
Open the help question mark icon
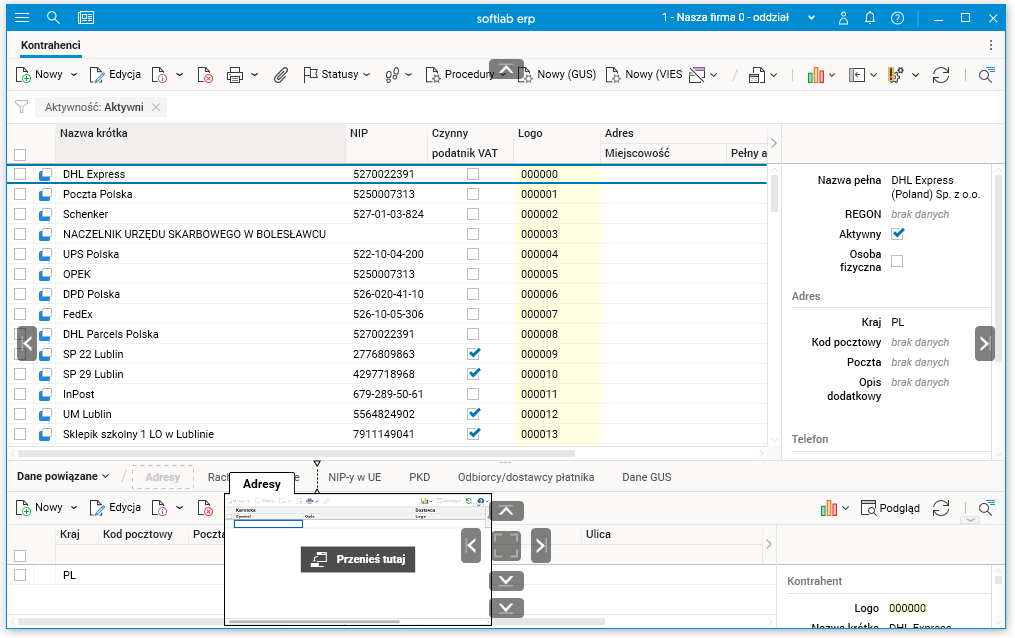pyautogui.click(x=897, y=18)
